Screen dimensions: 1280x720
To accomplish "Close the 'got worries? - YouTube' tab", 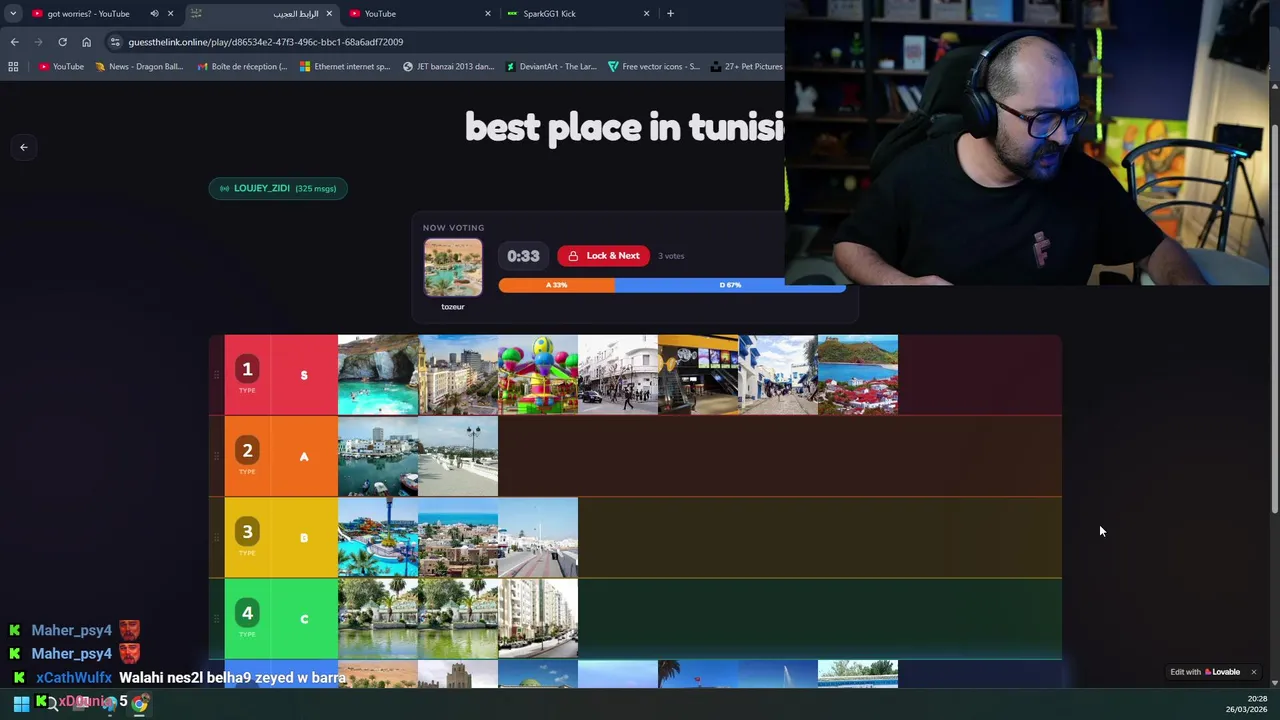I will [170, 14].
